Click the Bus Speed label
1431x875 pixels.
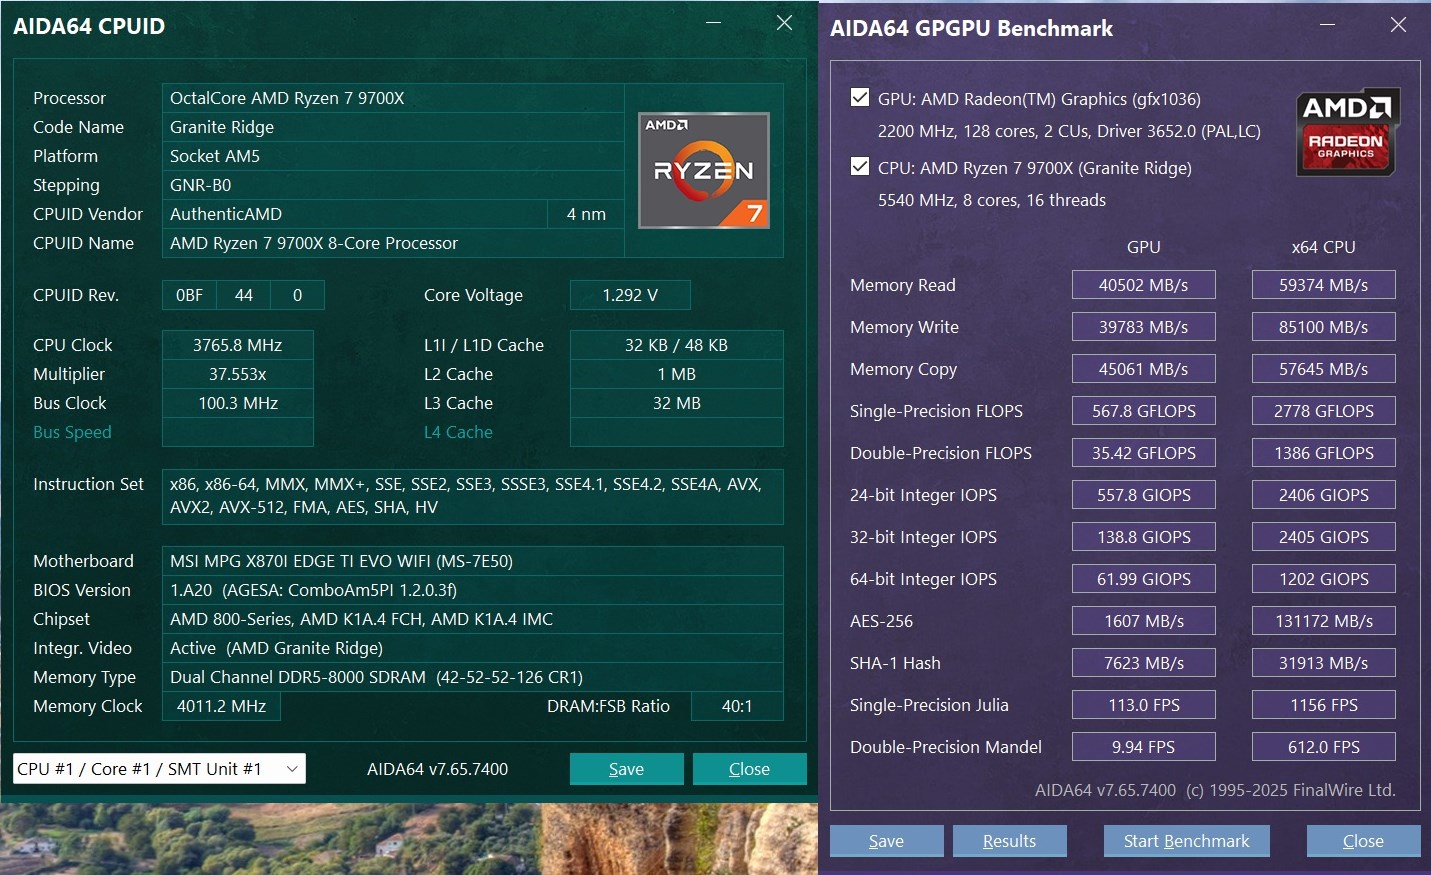coord(72,432)
